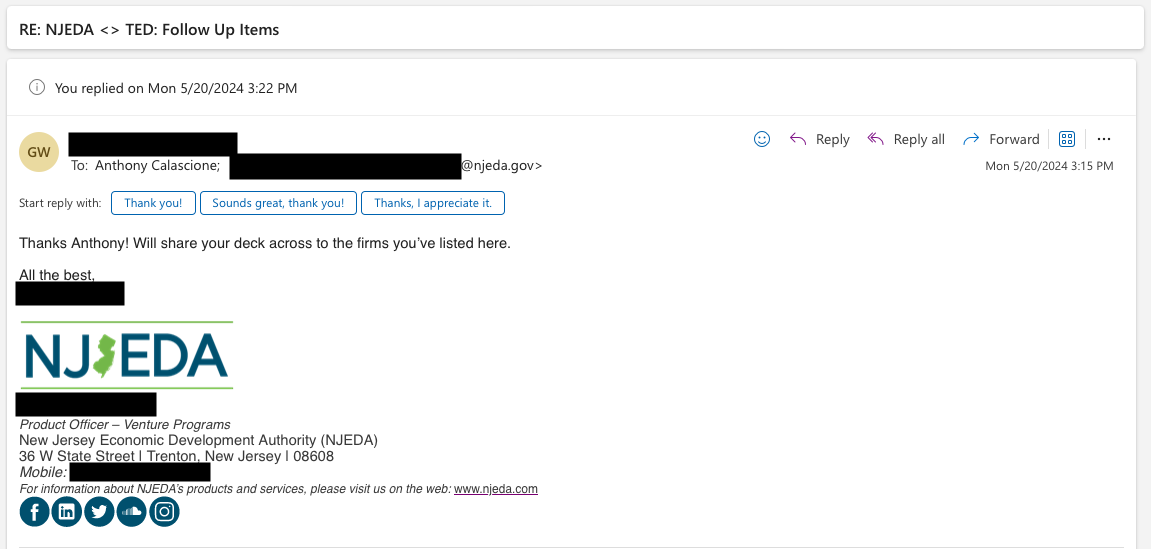
Task: Expand the more actions ellipsis menu
Action: click(1104, 139)
